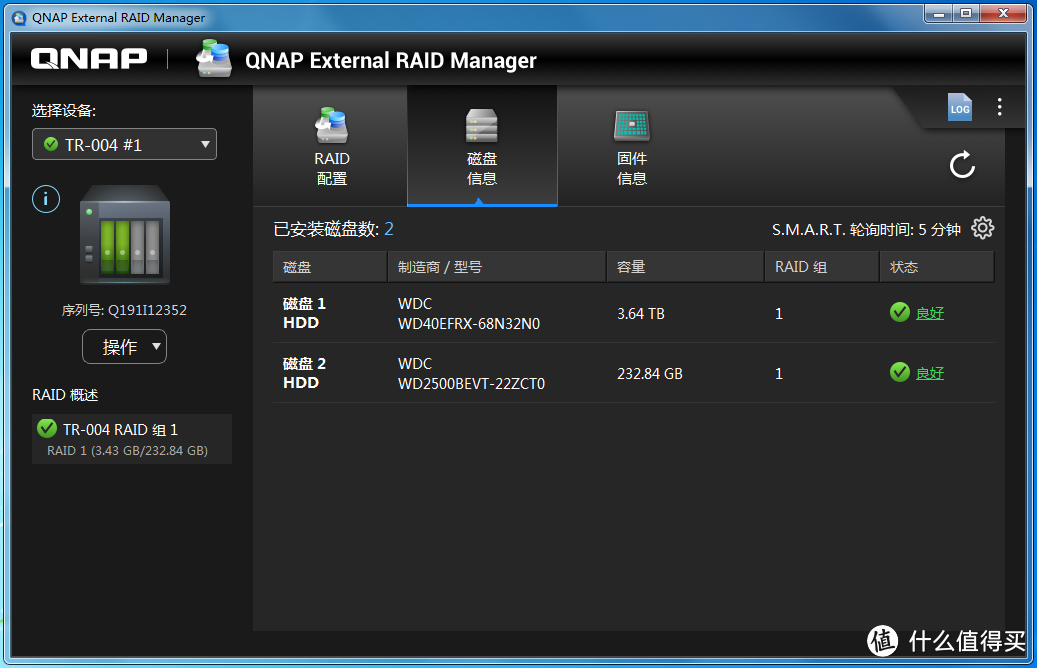Click the refresh icon to reload disk info
1037x668 pixels.
point(961,166)
